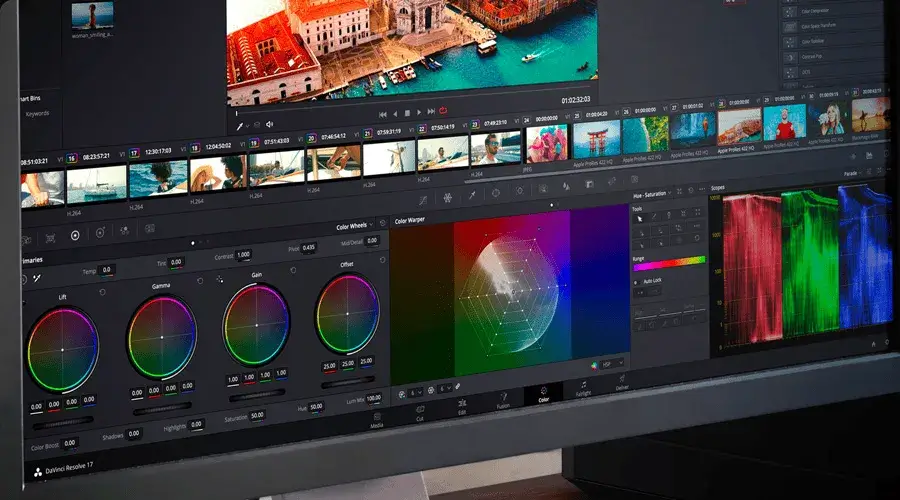Switch to the Fusion page

[503, 401]
